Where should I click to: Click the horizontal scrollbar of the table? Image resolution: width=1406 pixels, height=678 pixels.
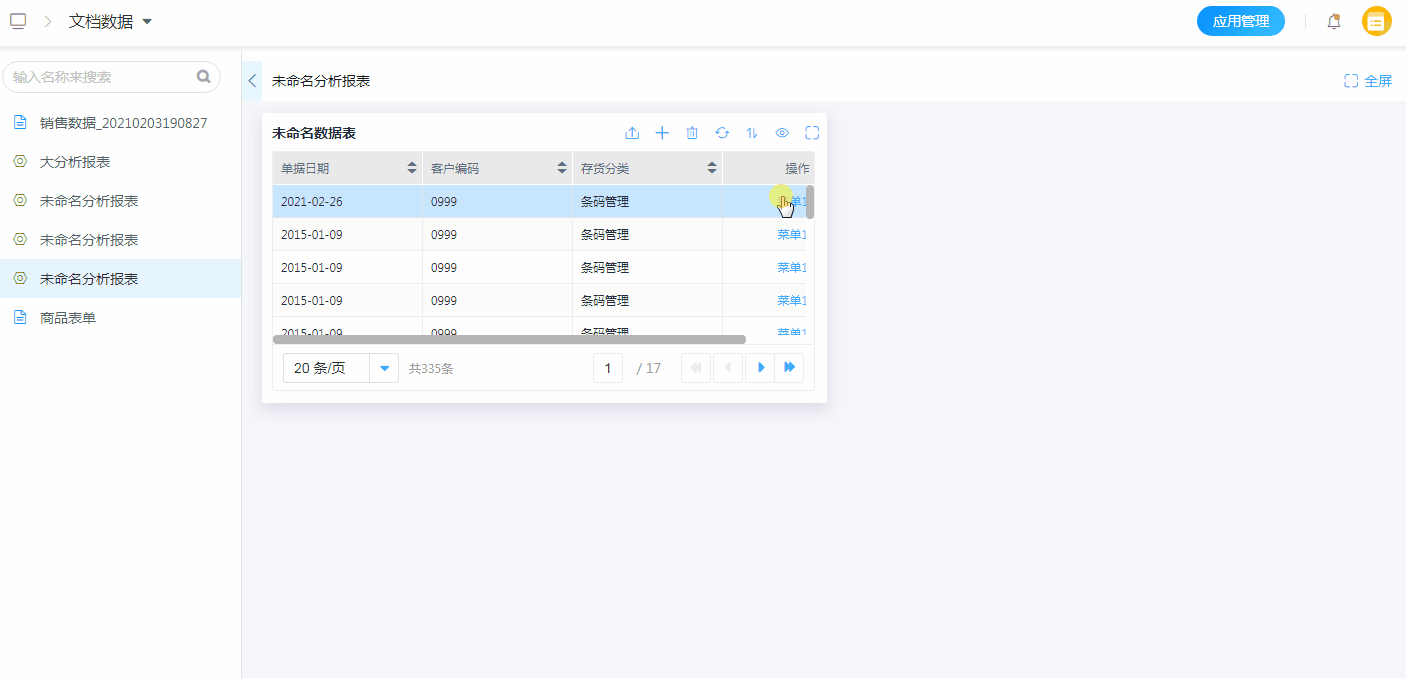coord(509,340)
